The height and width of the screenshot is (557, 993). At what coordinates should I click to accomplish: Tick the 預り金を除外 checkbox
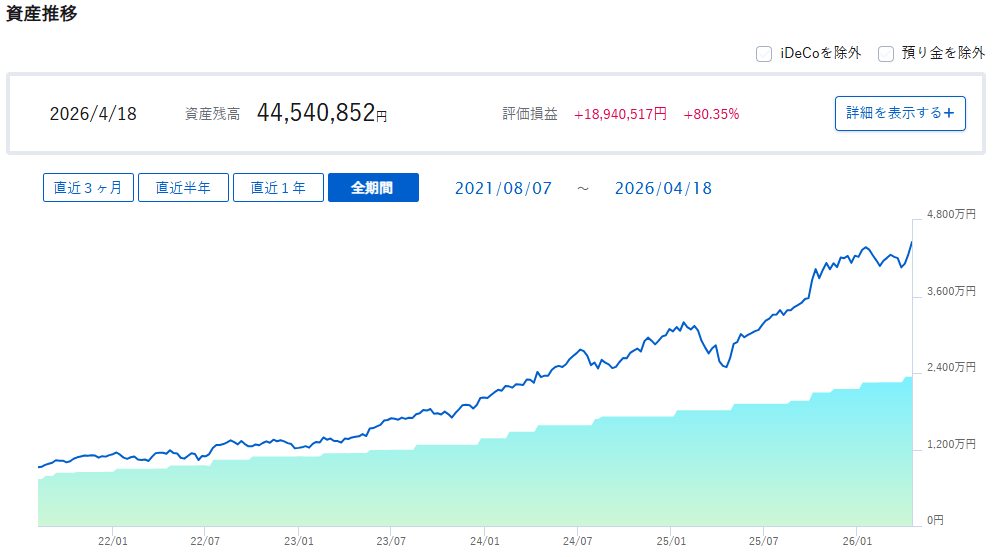885,54
